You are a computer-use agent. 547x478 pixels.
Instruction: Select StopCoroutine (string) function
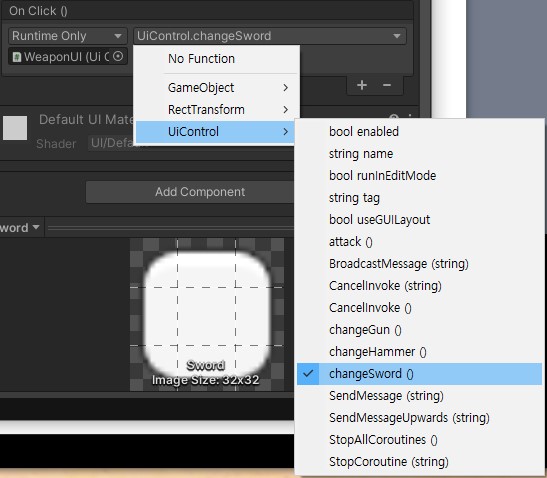419,462
